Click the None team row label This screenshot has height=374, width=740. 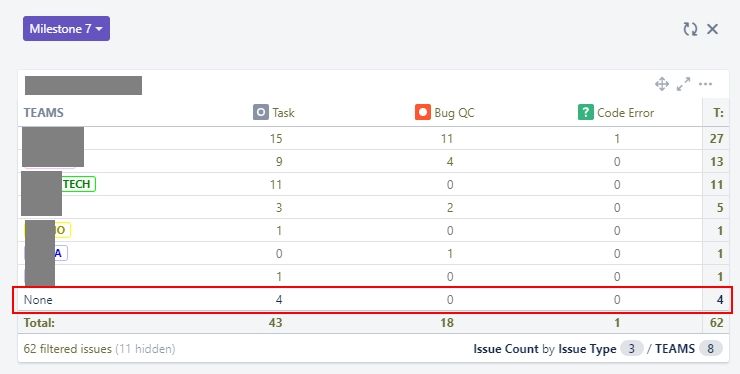point(38,300)
